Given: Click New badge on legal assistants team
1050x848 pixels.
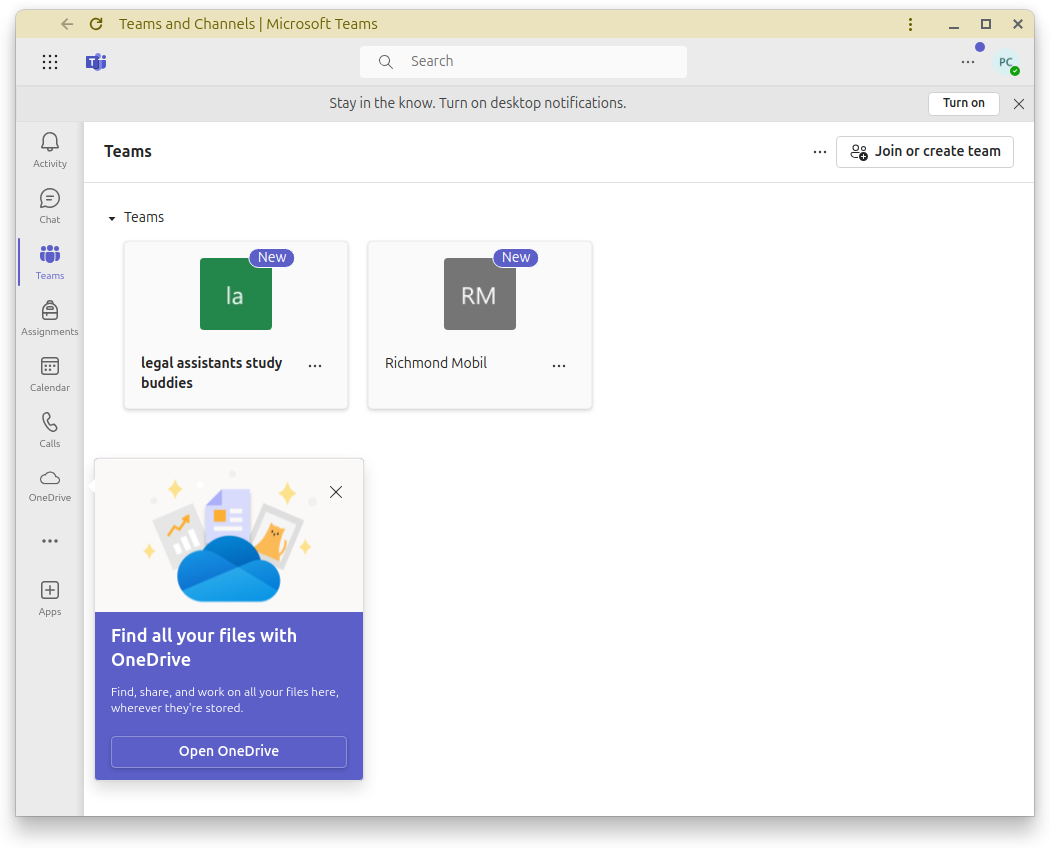Looking at the screenshot, I should coord(272,257).
